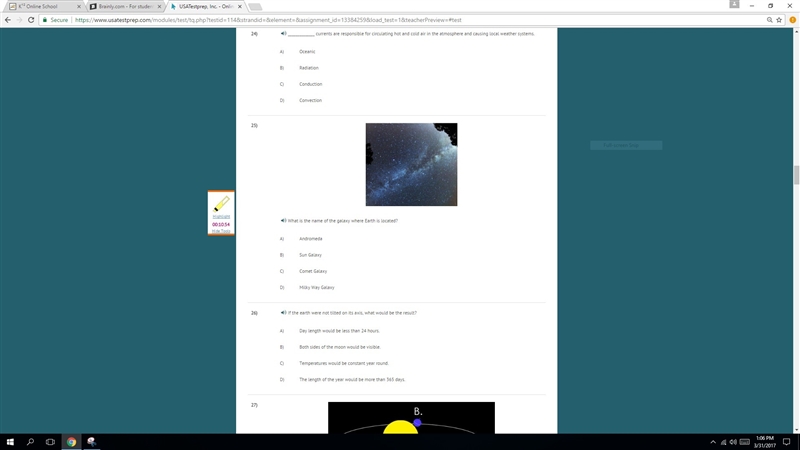This screenshot has height=450, width=800.
Task: Choose 'Day length would be less than 24 hours'
Action: (x=339, y=331)
